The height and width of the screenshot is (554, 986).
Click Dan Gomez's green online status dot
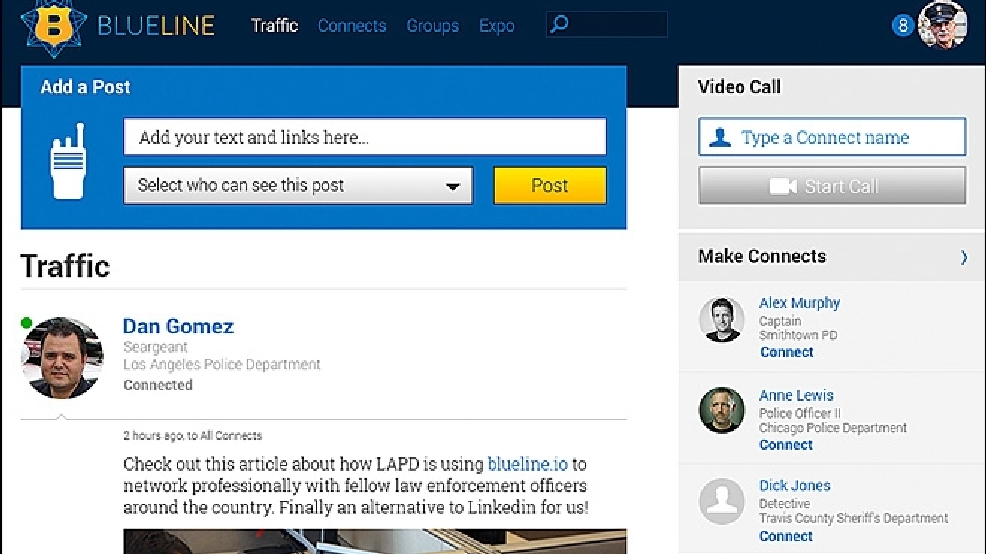coord(26,323)
